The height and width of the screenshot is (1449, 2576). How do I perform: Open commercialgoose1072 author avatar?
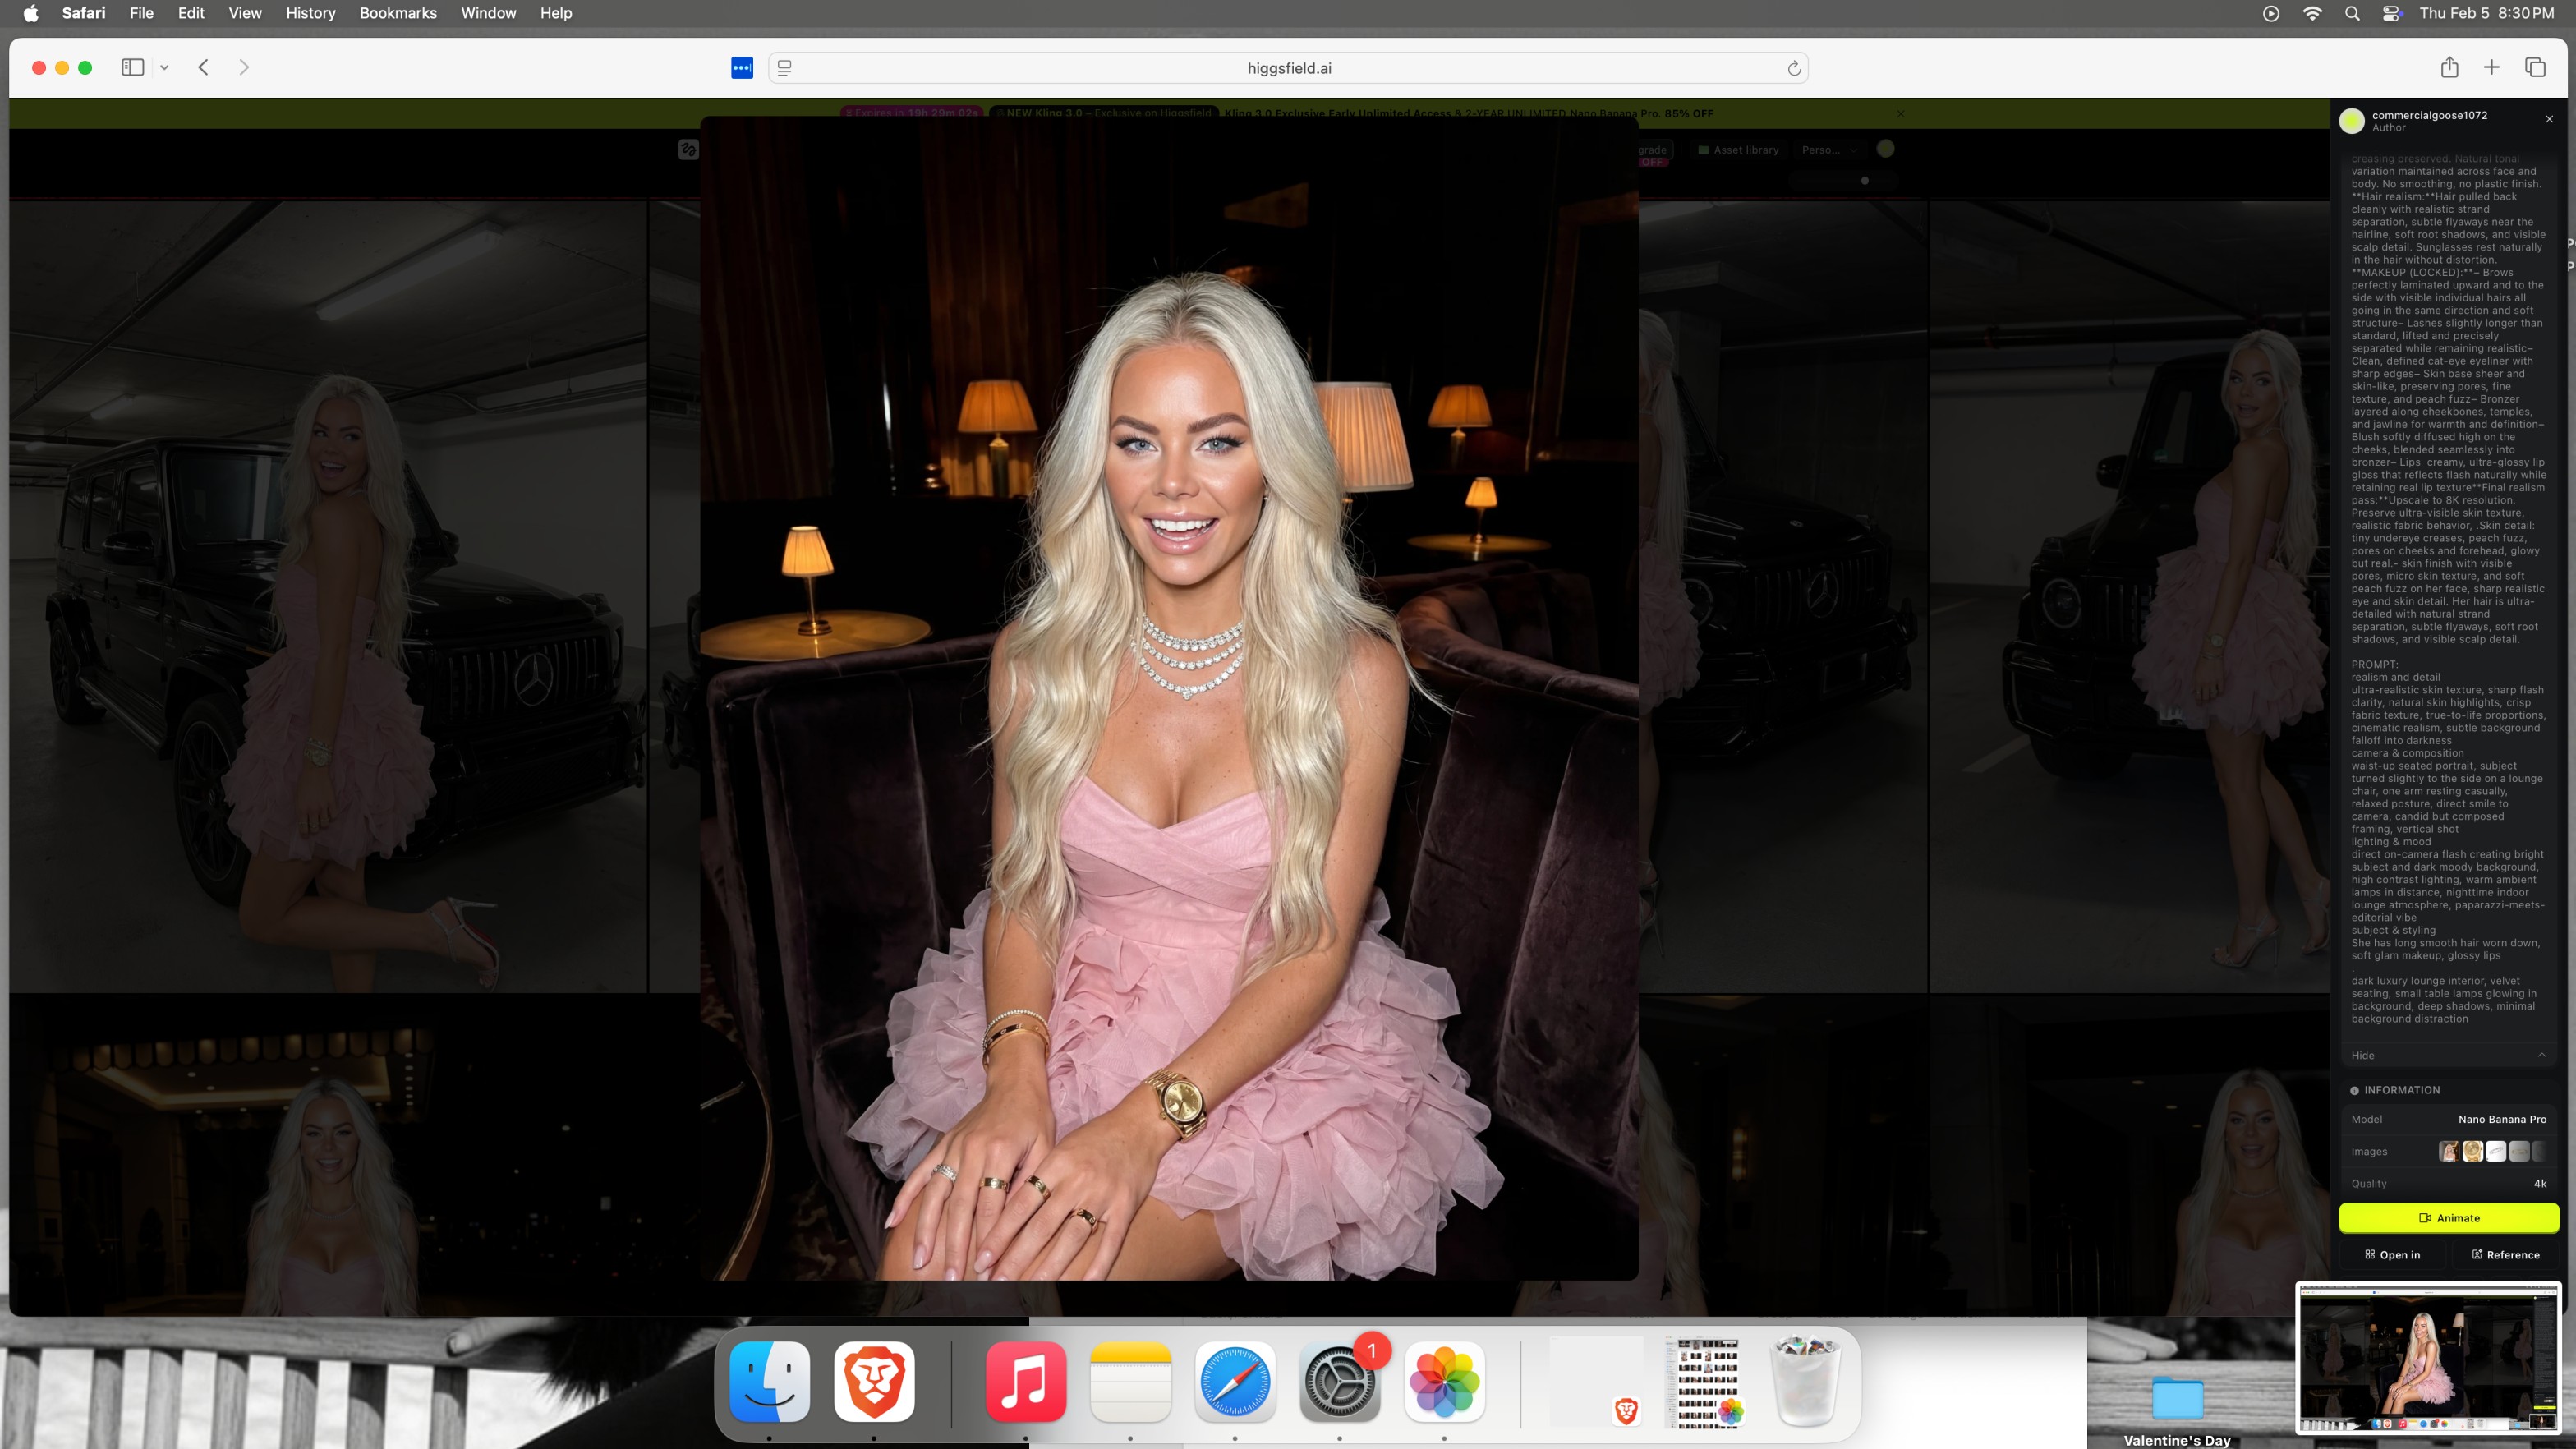click(2352, 121)
